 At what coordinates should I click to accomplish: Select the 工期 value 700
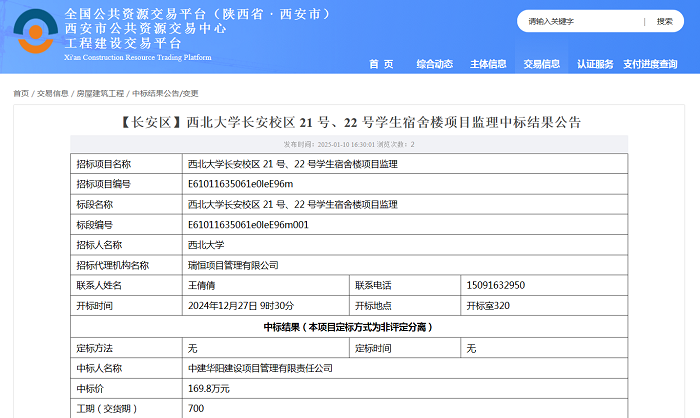click(x=196, y=409)
